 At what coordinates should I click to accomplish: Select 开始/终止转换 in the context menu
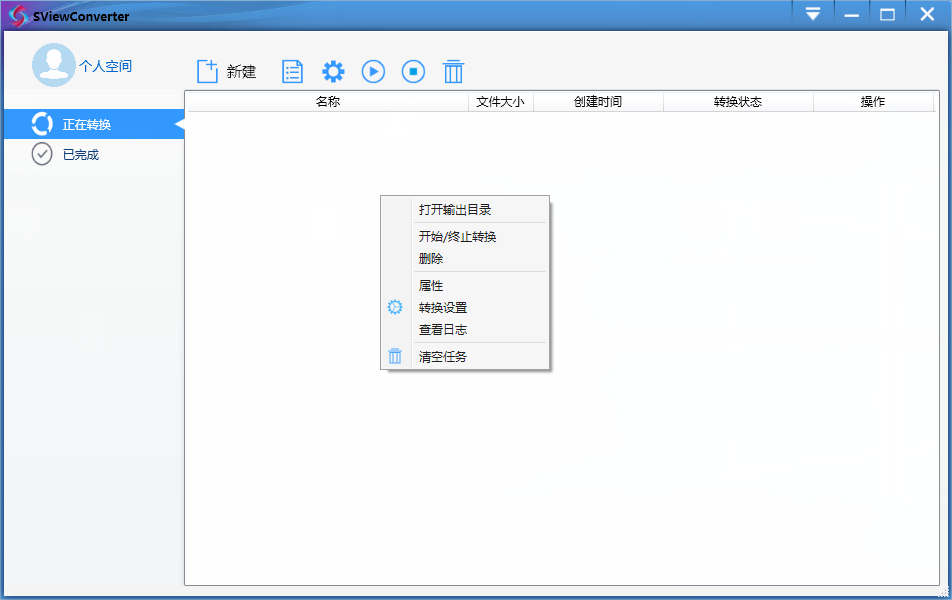pos(458,237)
